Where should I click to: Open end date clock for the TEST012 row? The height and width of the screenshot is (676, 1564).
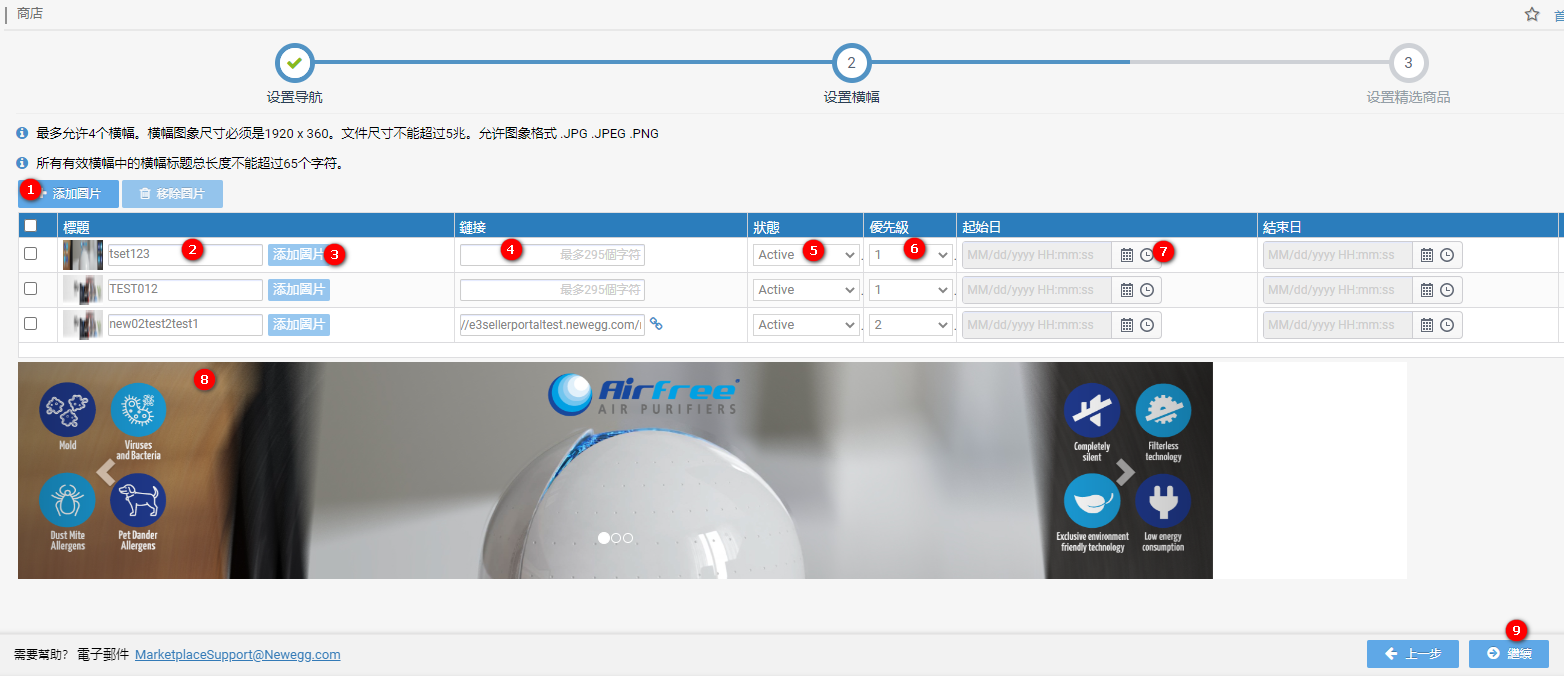(1447, 290)
